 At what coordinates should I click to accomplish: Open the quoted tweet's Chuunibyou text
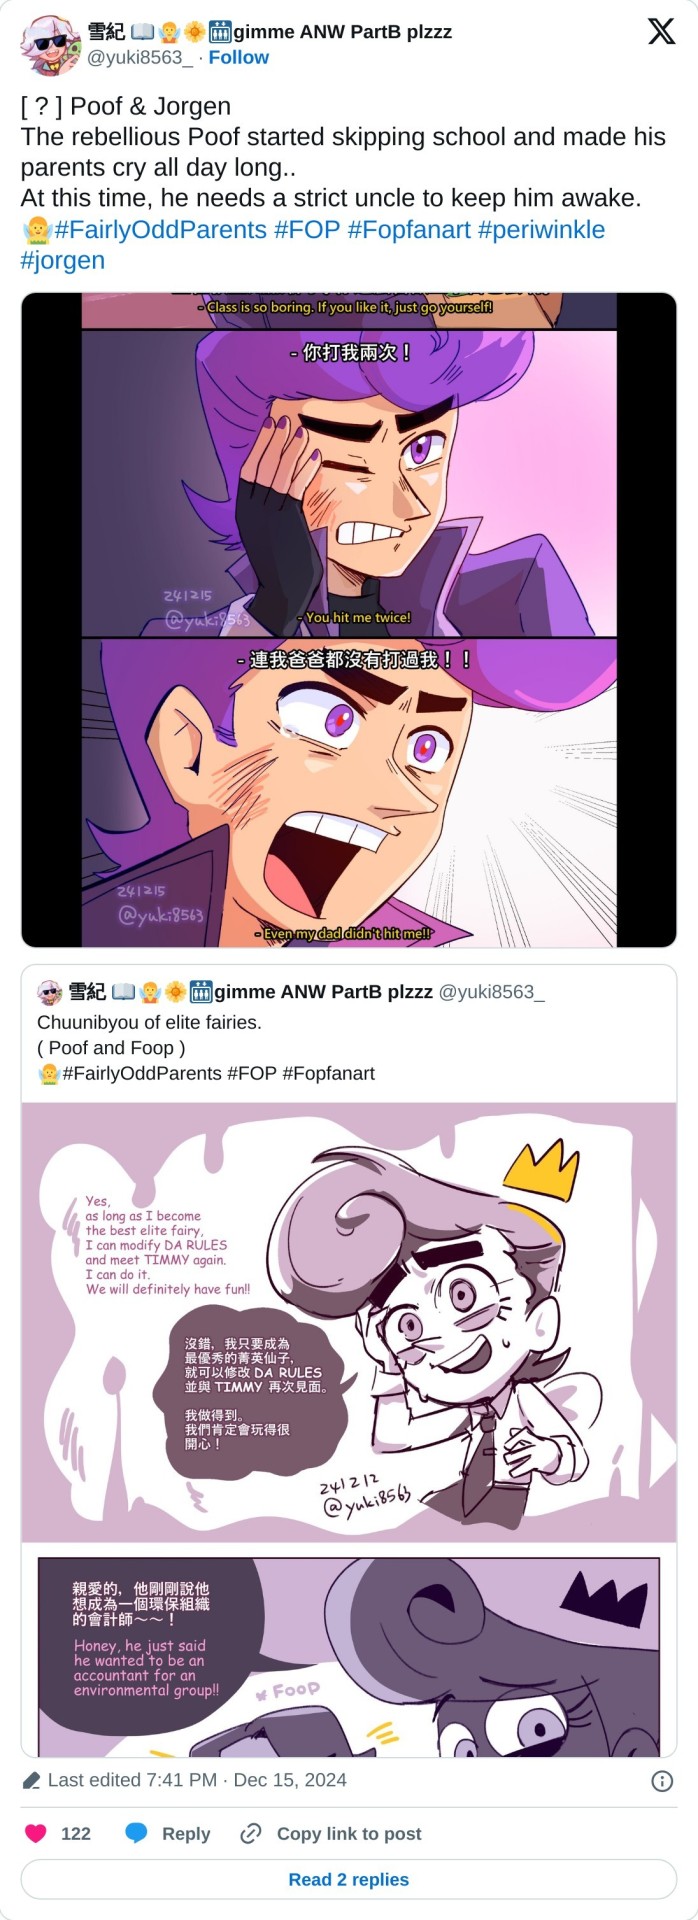pos(149,1022)
